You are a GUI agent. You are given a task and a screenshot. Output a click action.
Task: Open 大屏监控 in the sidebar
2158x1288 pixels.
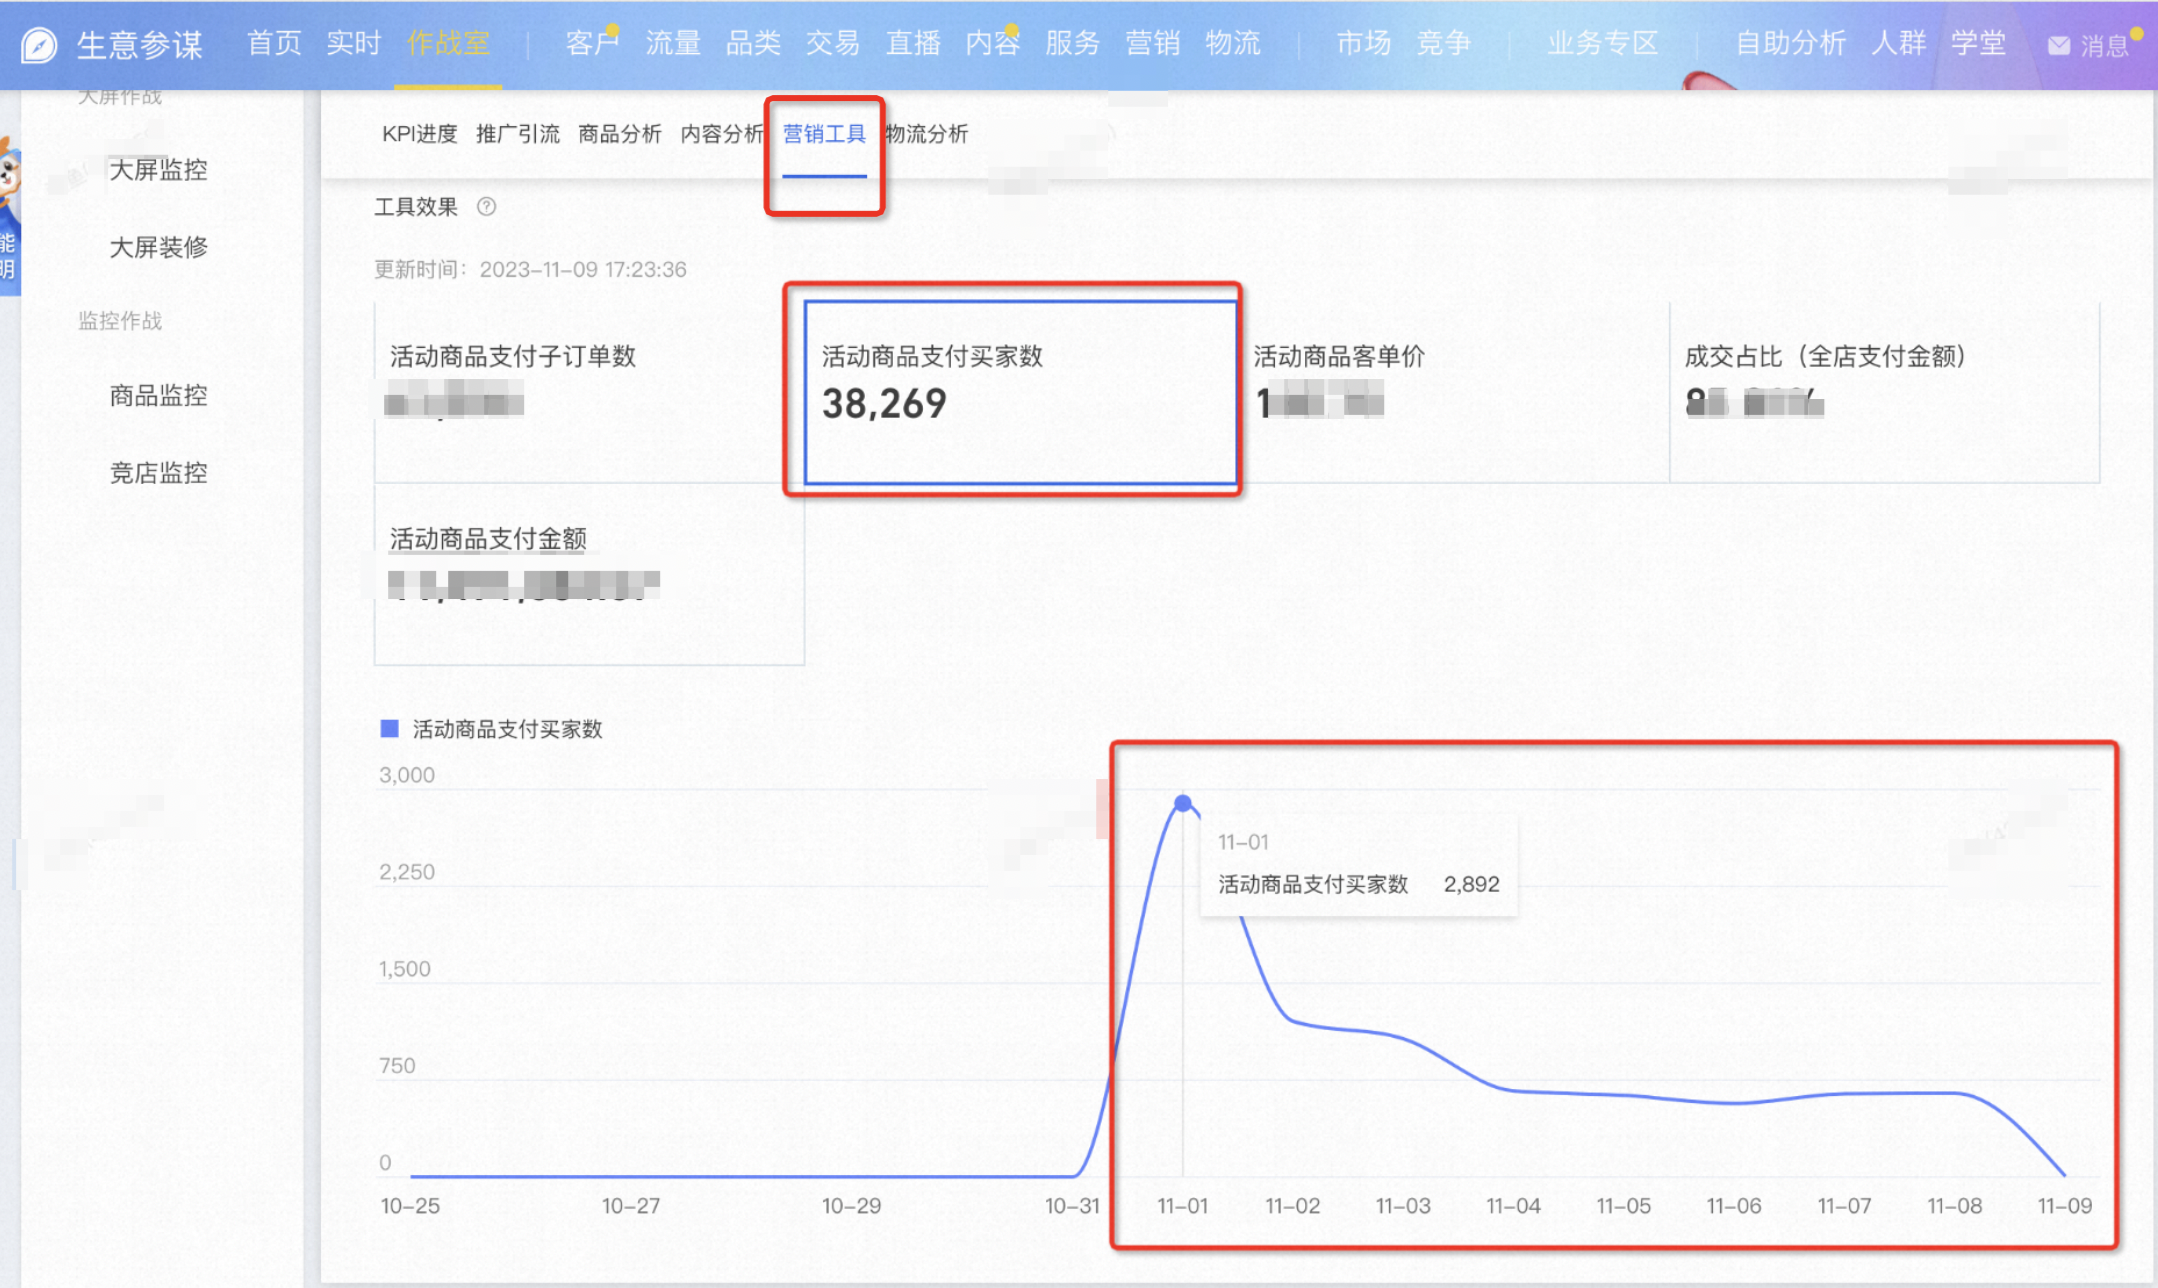[158, 170]
